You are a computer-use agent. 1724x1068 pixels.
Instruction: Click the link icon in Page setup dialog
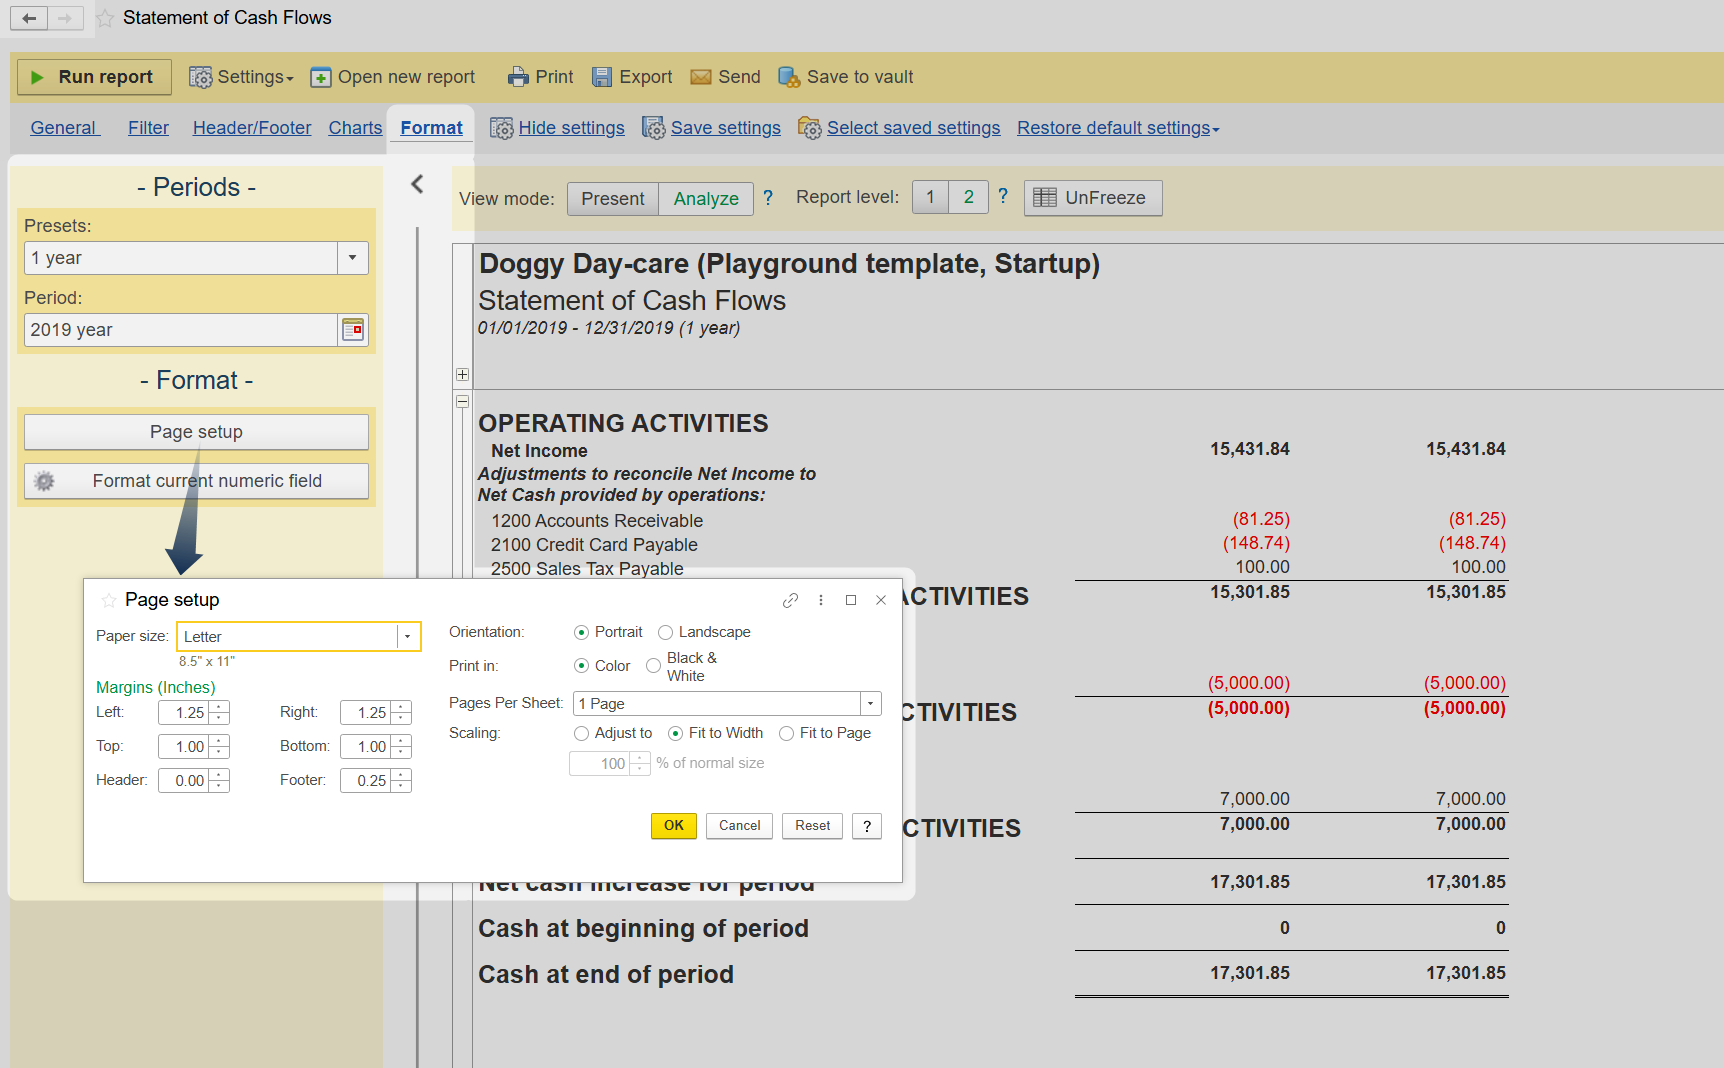[790, 600]
